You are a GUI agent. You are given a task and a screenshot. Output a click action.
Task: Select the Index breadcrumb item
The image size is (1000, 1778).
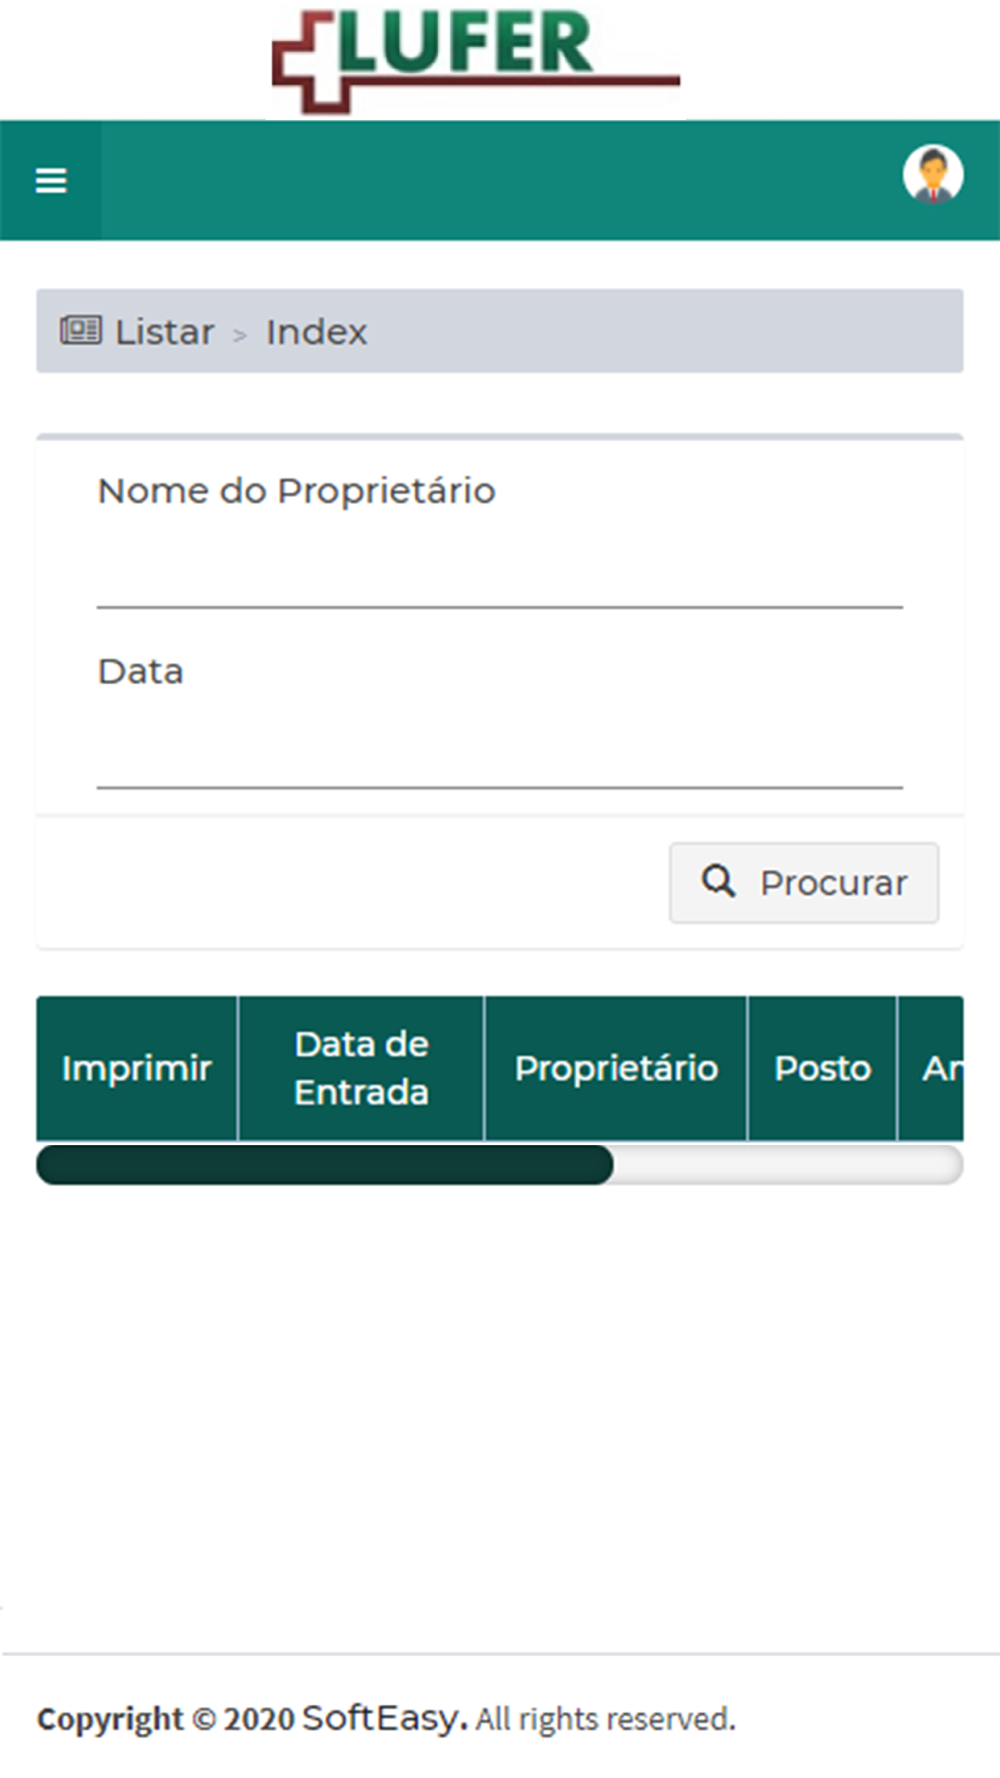pyautogui.click(x=316, y=332)
